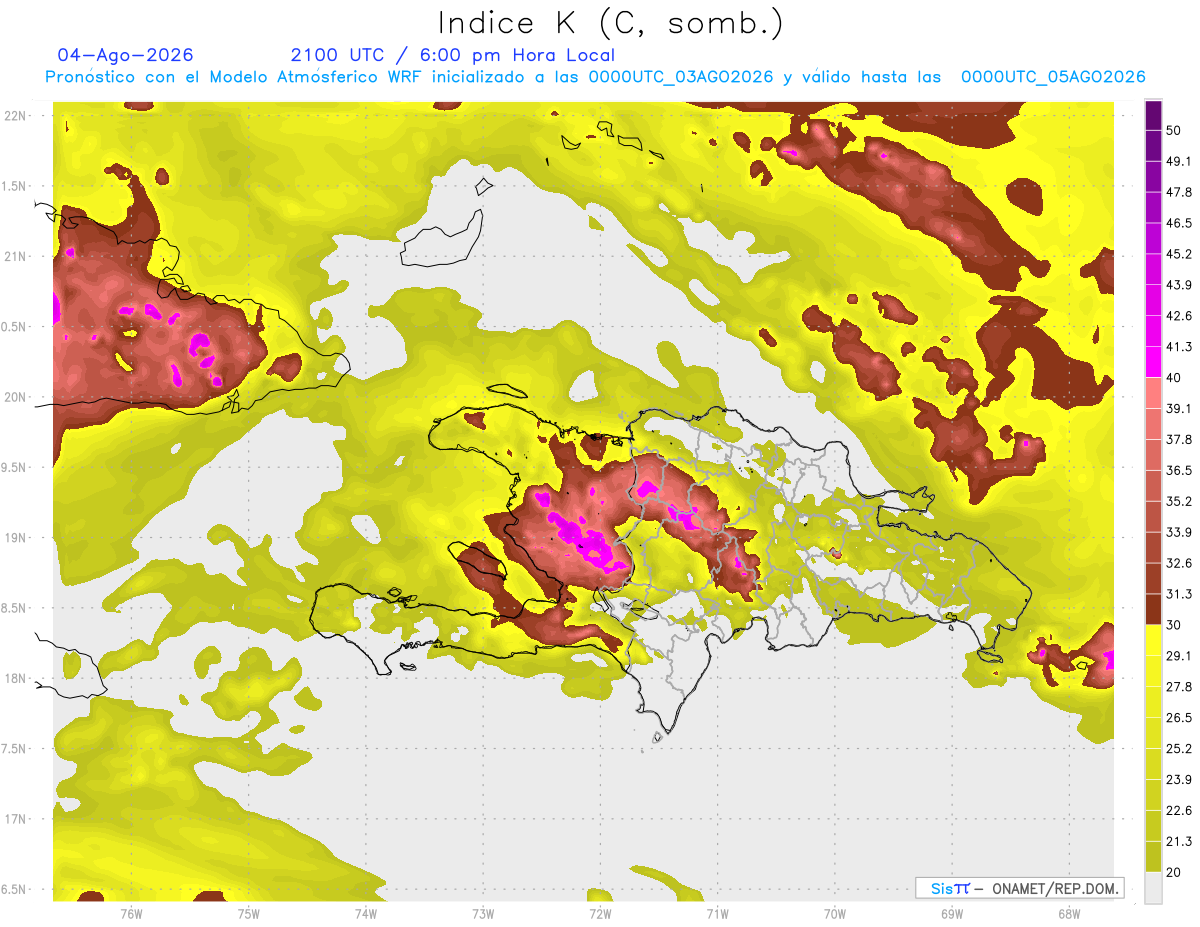Click the "76W" longitude label
The image size is (1200, 927).
[x=131, y=914]
